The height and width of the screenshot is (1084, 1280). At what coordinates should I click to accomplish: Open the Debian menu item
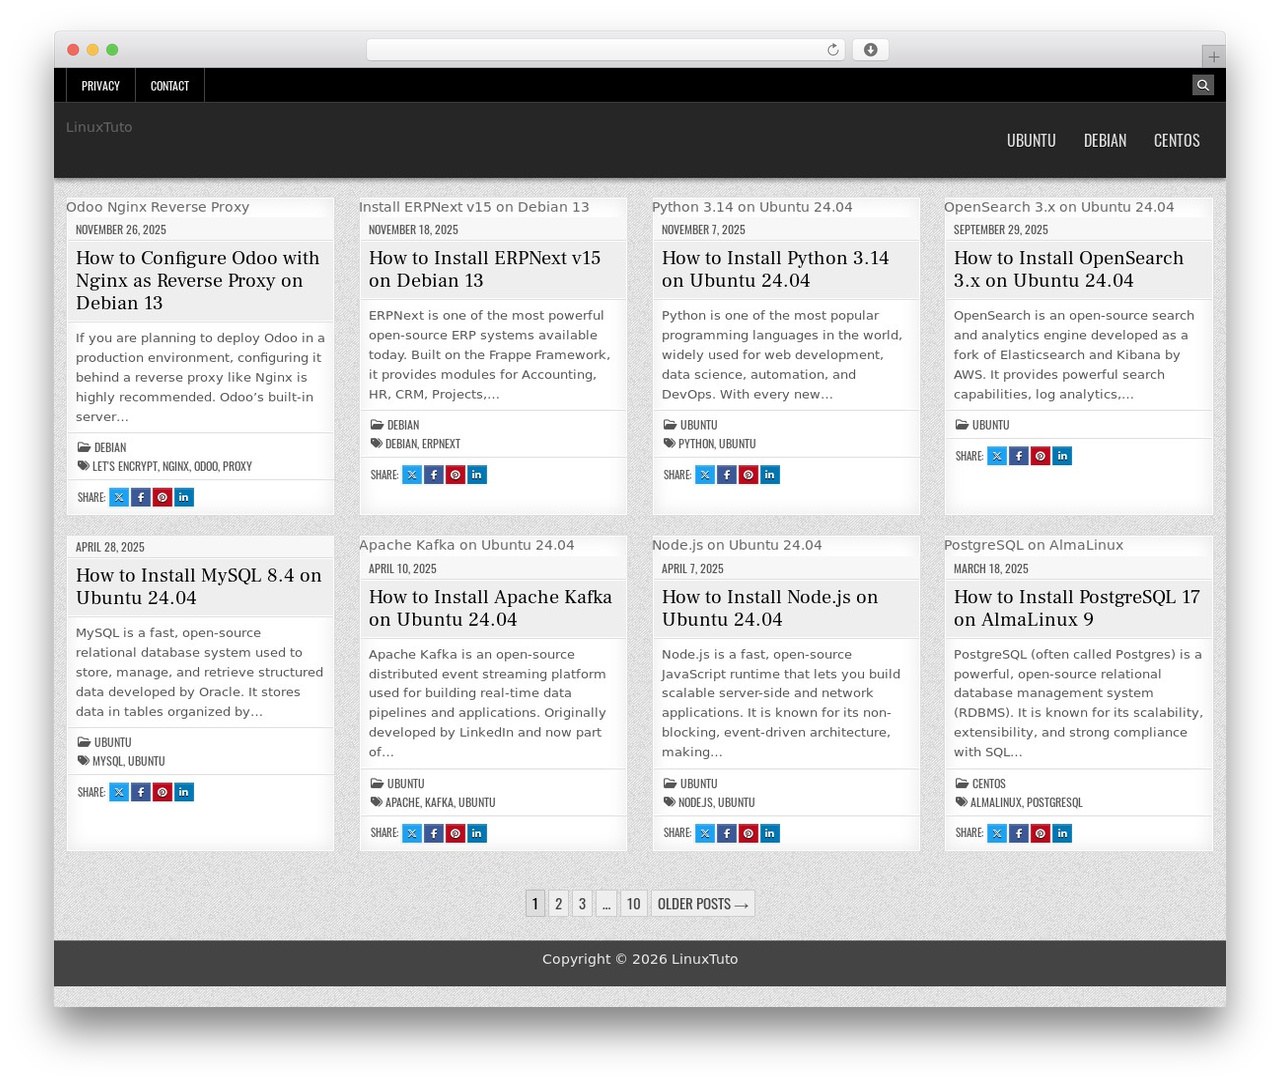coord(1105,140)
